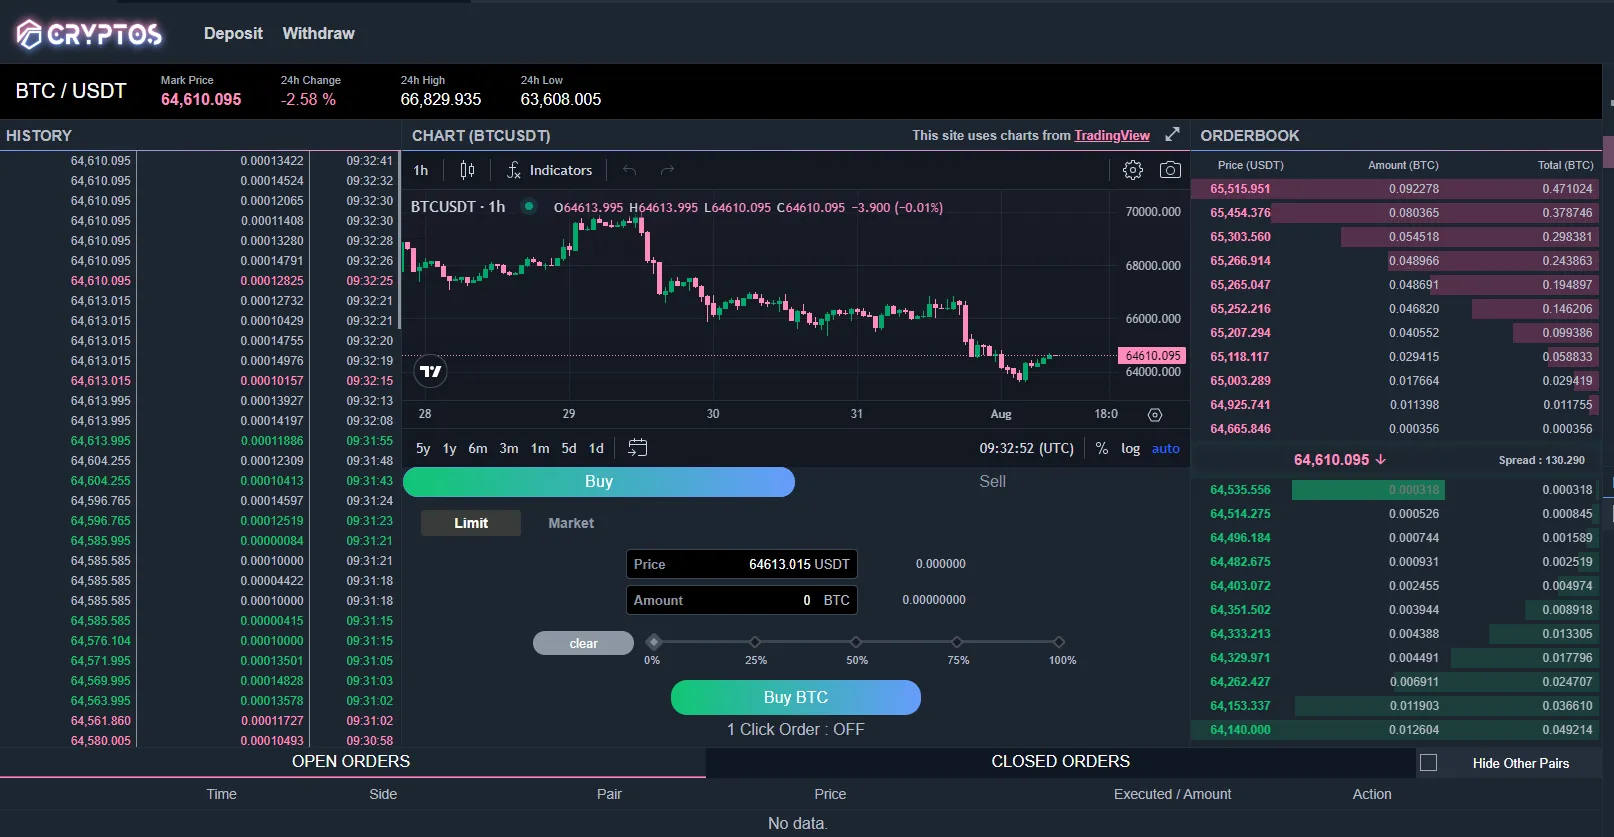
Task: Open the Indicators menu
Action: [550, 170]
